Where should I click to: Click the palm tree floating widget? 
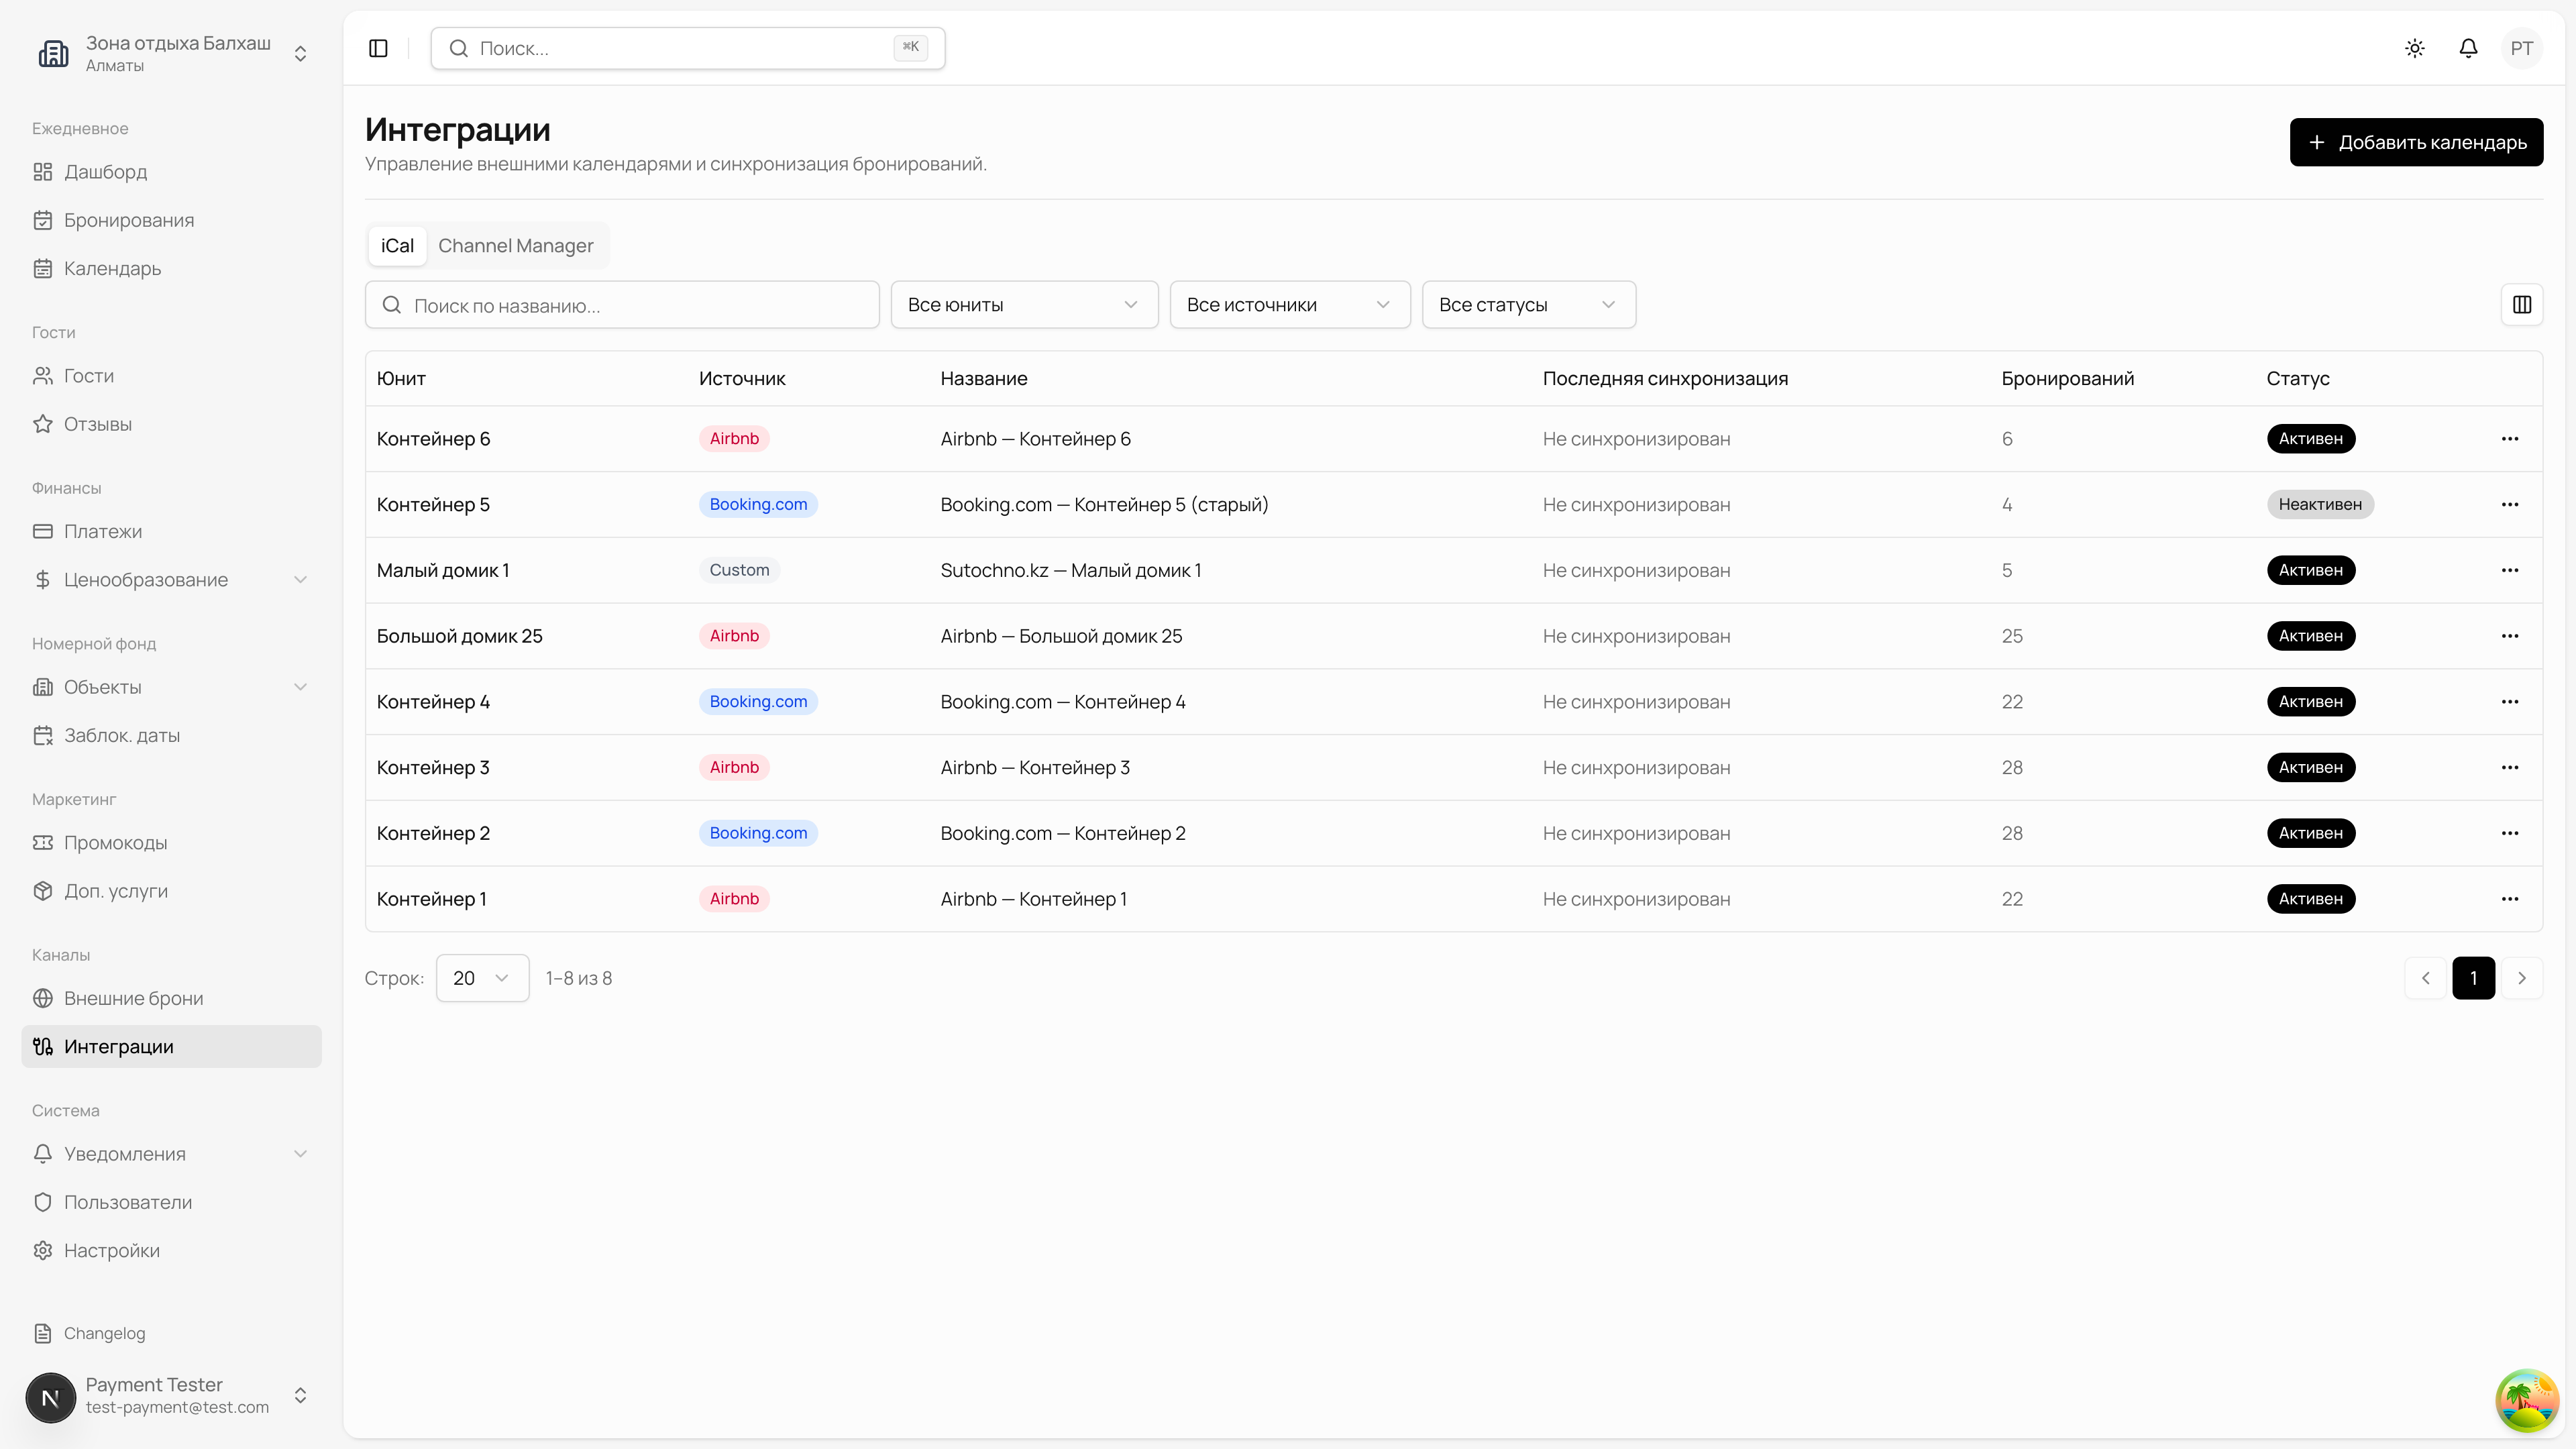(2526, 1400)
